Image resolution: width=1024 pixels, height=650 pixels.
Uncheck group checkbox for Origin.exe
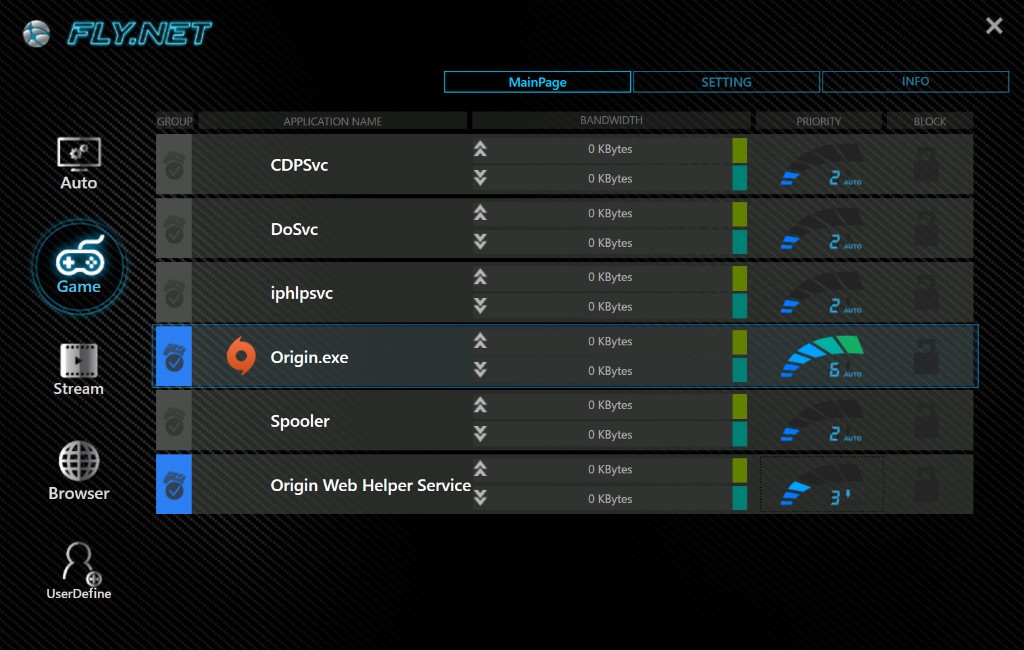(x=174, y=357)
